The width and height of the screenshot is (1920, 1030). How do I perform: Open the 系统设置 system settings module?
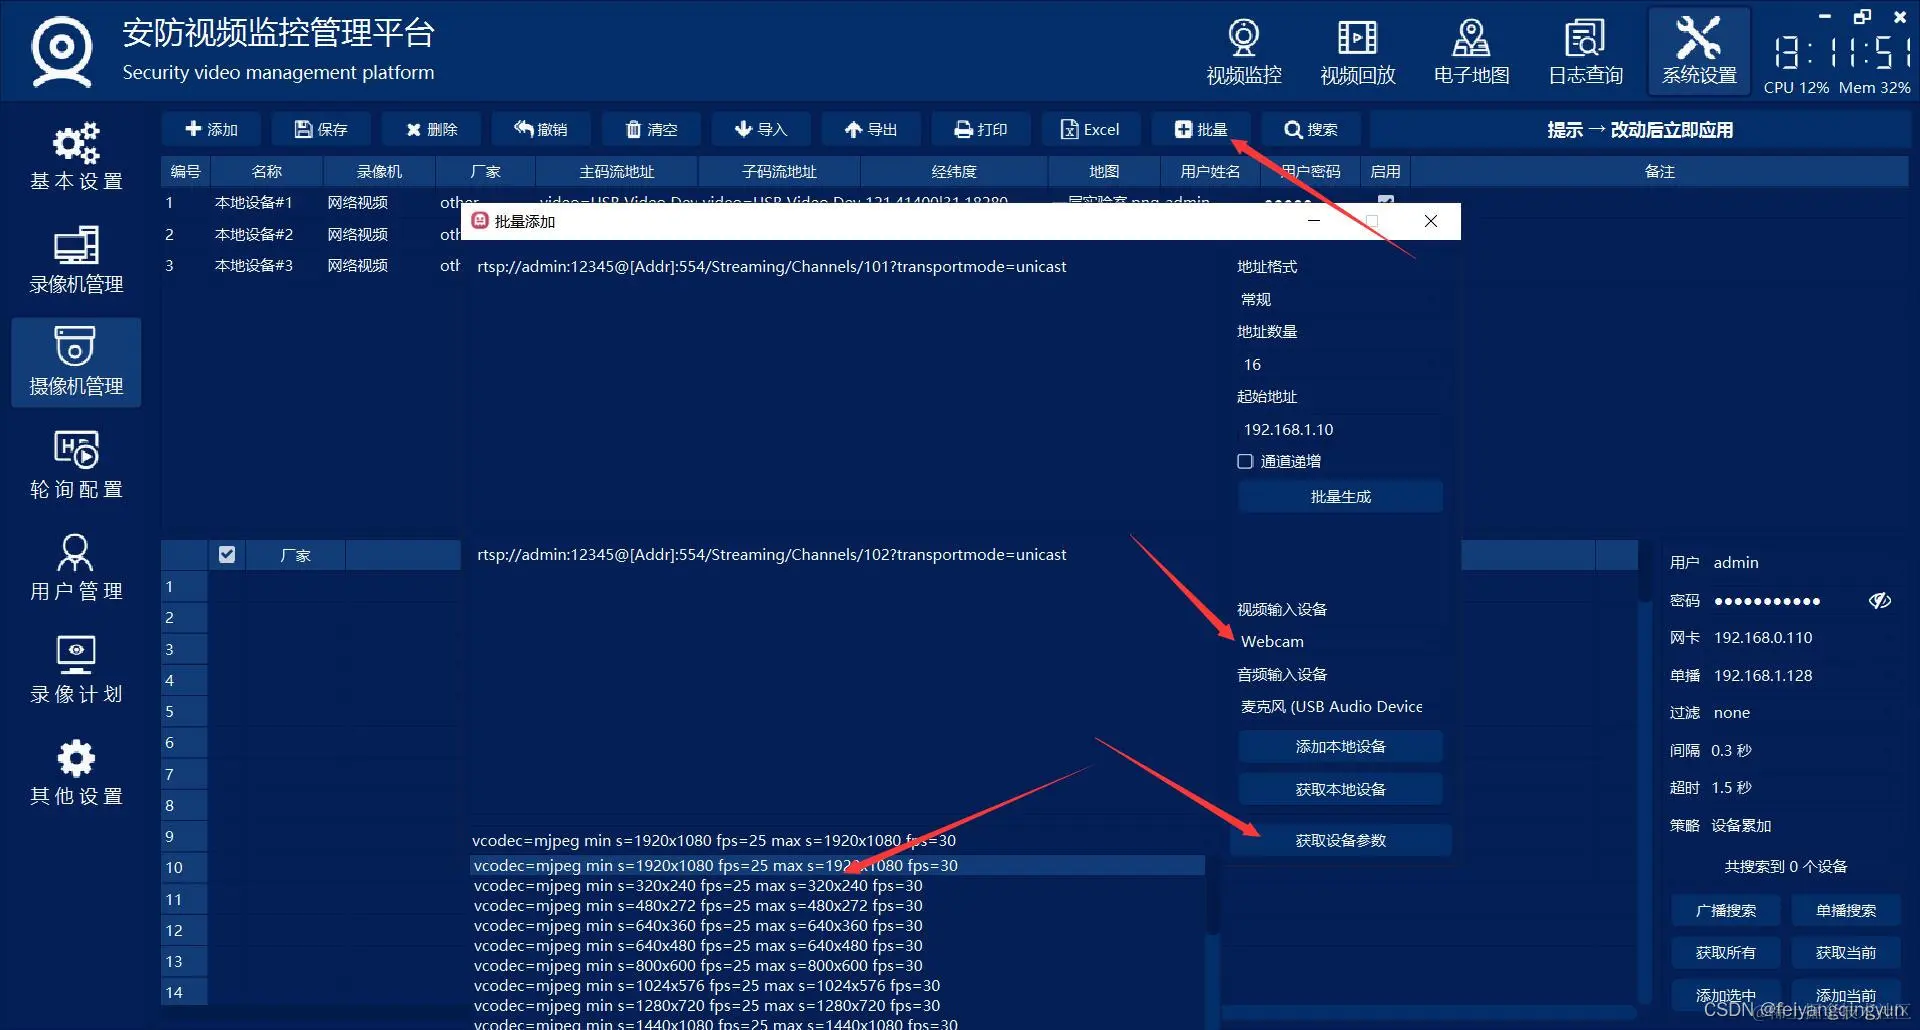coord(1699,52)
